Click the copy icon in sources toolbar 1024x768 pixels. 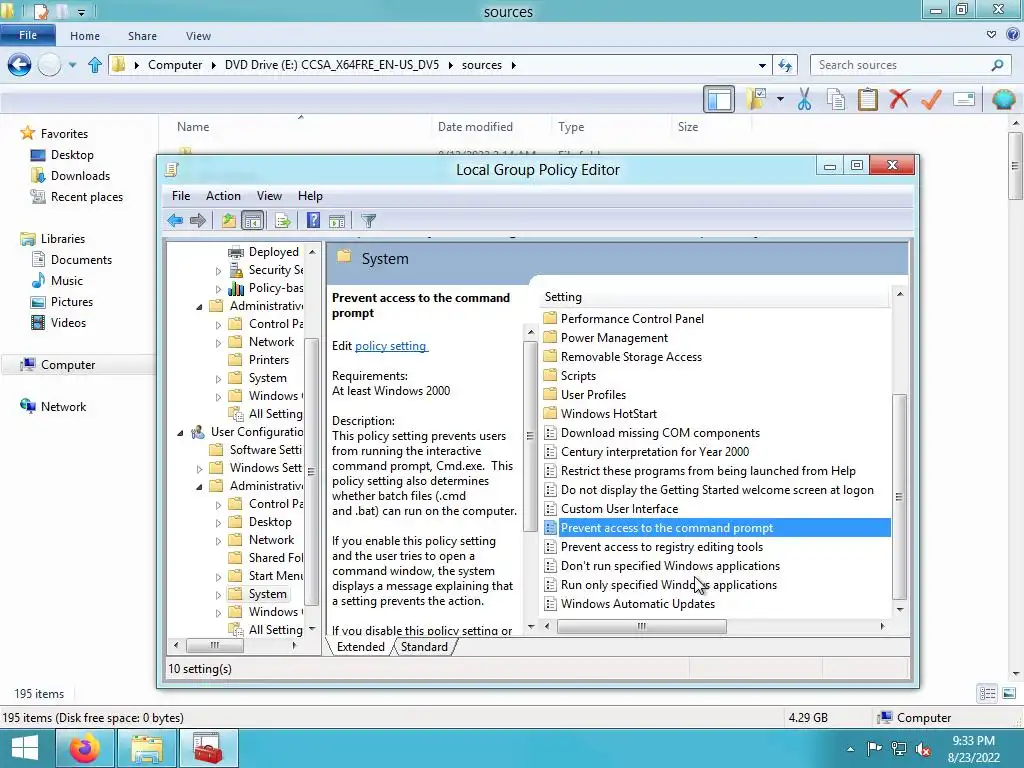pyautogui.click(x=836, y=99)
